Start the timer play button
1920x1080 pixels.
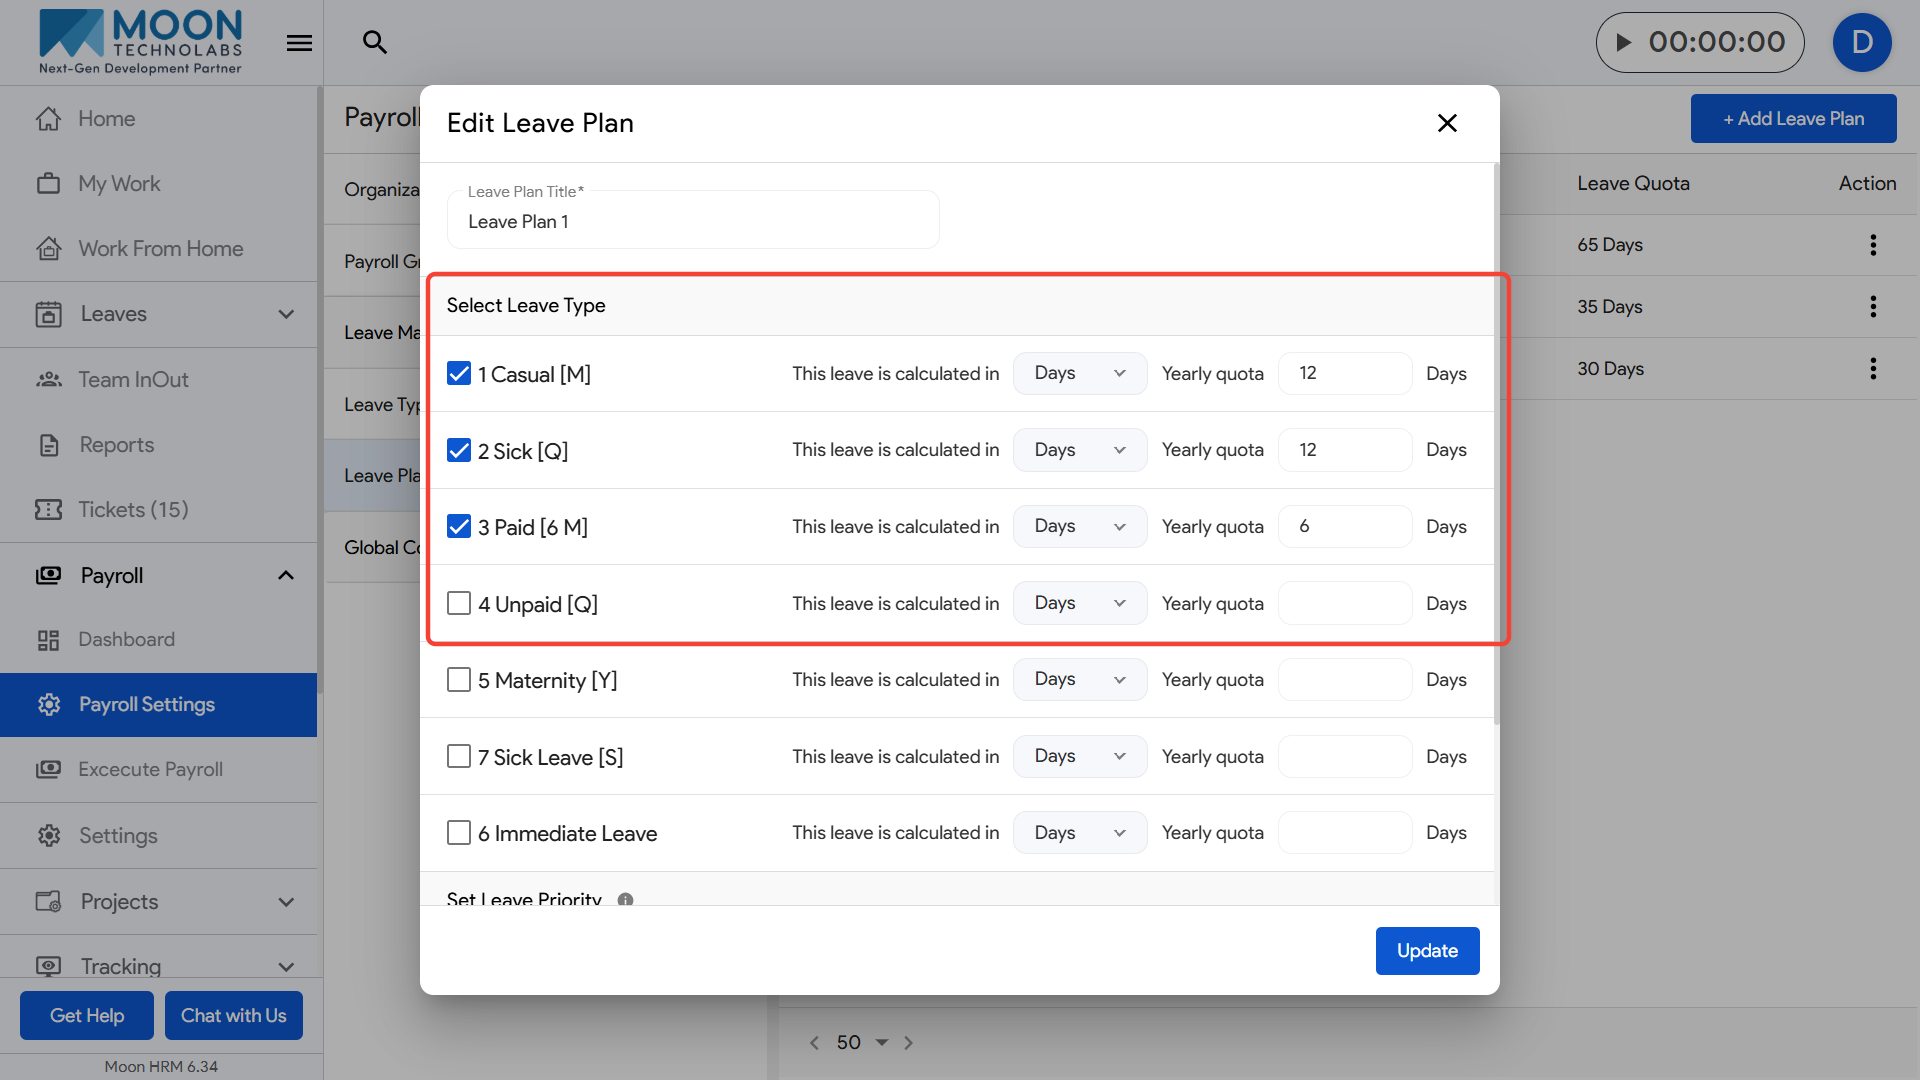pyautogui.click(x=1624, y=42)
